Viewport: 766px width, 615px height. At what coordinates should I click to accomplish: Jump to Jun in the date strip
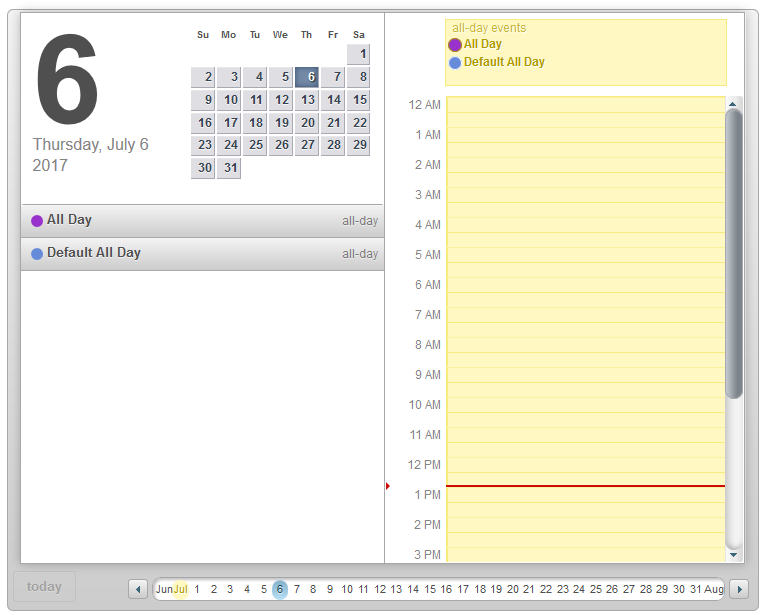point(164,589)
